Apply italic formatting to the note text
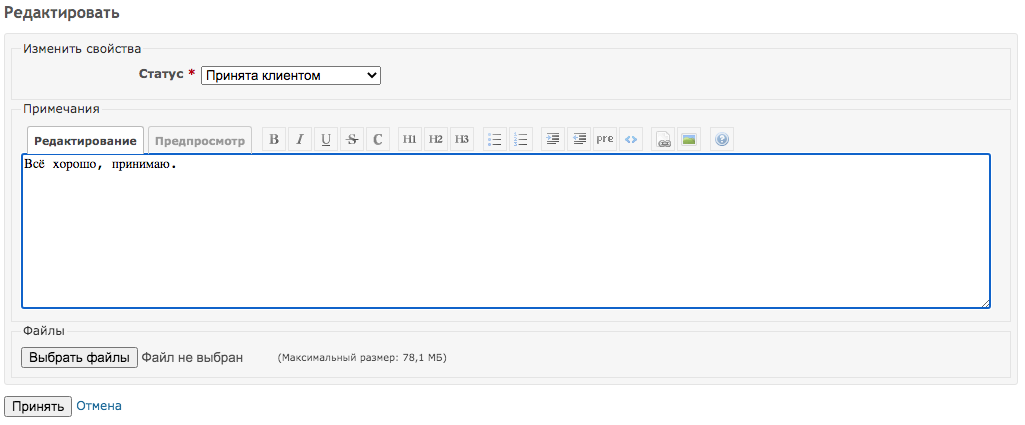The height and width of the screenshot is (425, 1025). [x=300, y=140]
